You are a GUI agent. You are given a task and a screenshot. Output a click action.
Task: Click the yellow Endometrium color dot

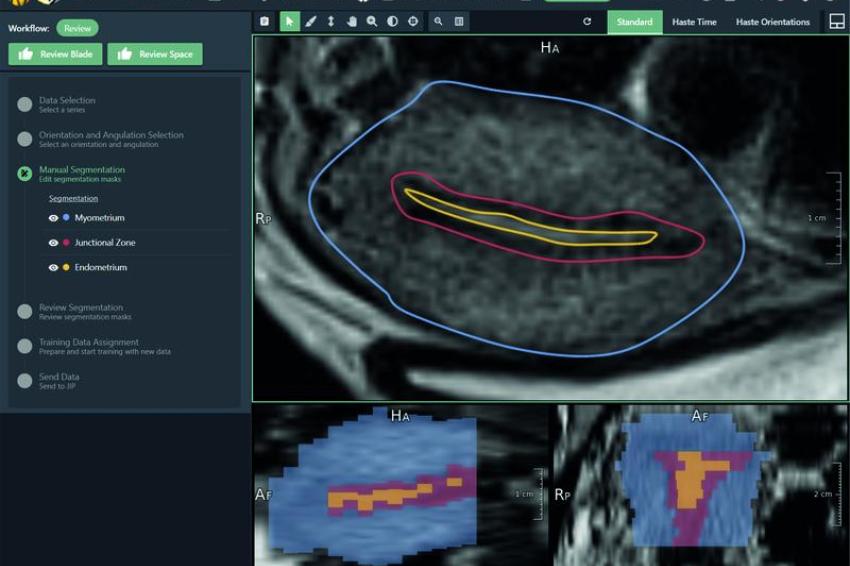tap(66, 267)
